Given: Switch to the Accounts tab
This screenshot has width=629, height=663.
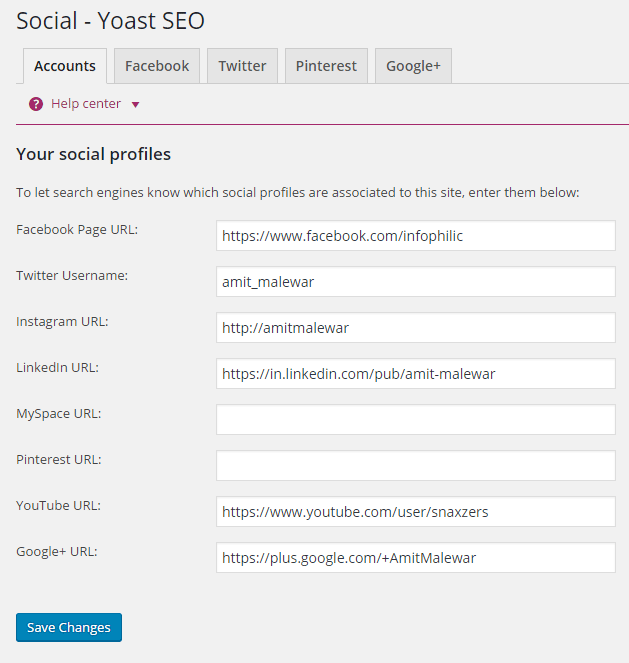Looking at the screenshot, I should coord(65,66).
